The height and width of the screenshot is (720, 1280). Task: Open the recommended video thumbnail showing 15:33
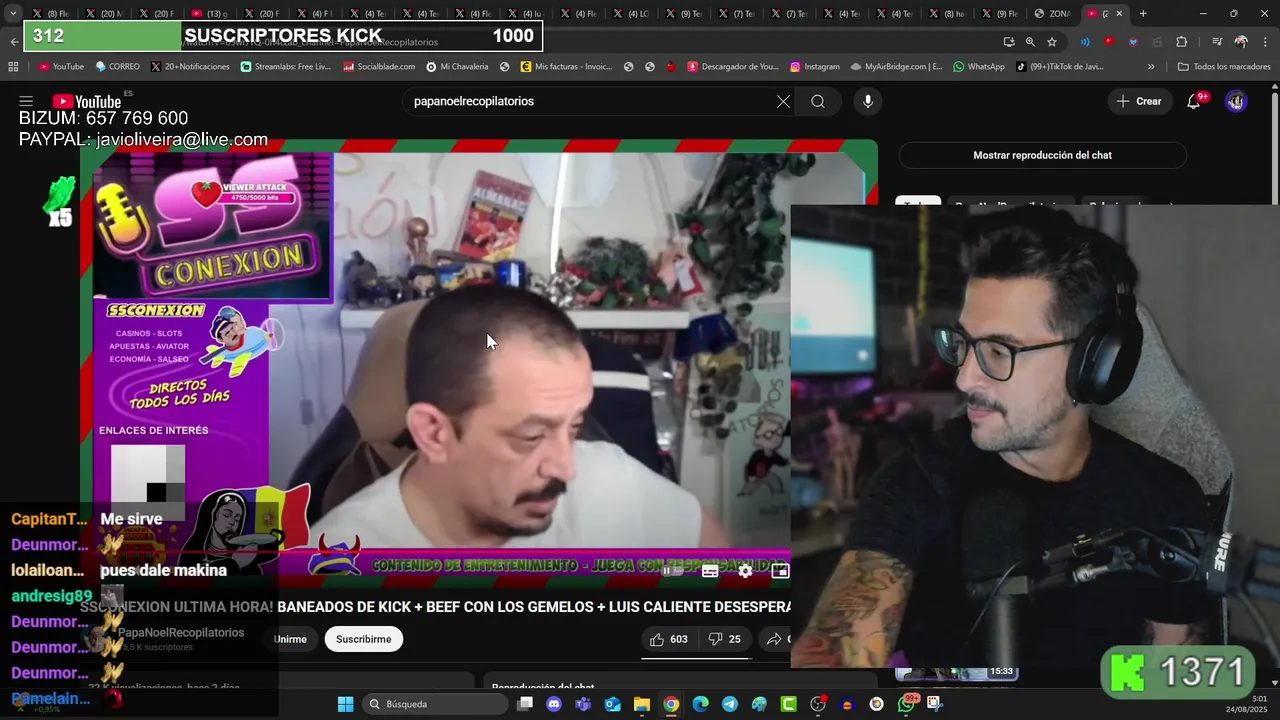coord(956,674)
